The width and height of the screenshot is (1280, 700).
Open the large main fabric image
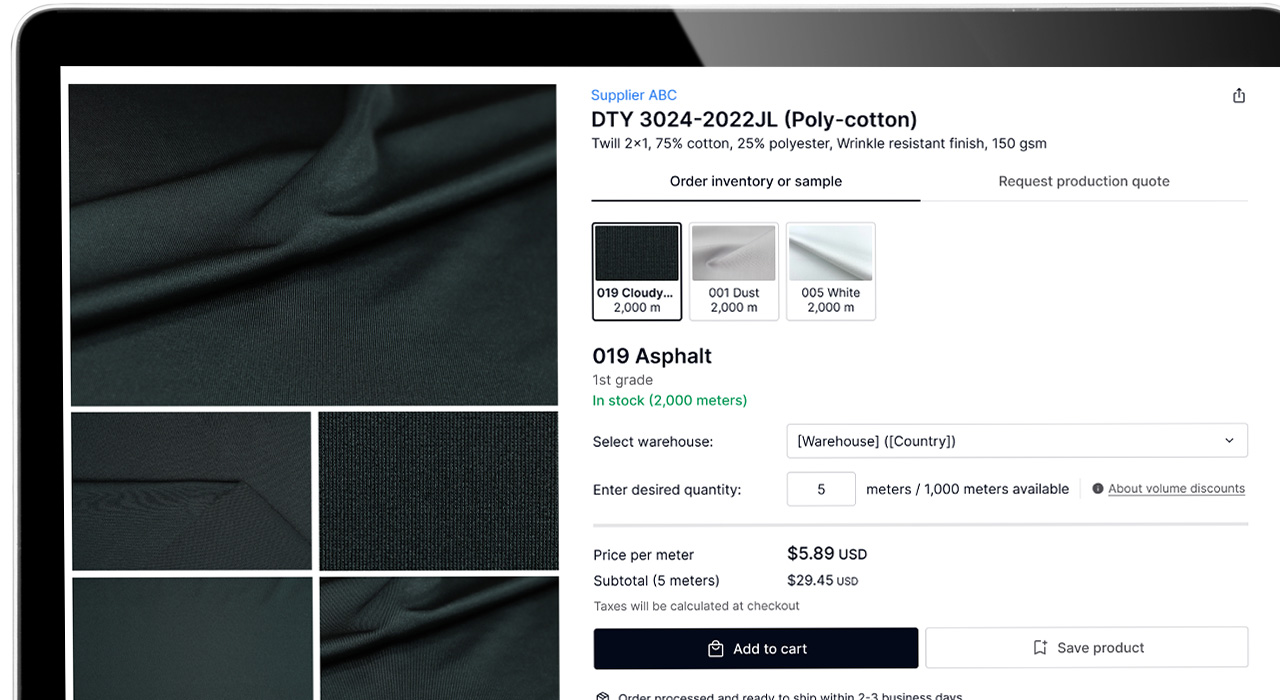(x=313, y=244)
